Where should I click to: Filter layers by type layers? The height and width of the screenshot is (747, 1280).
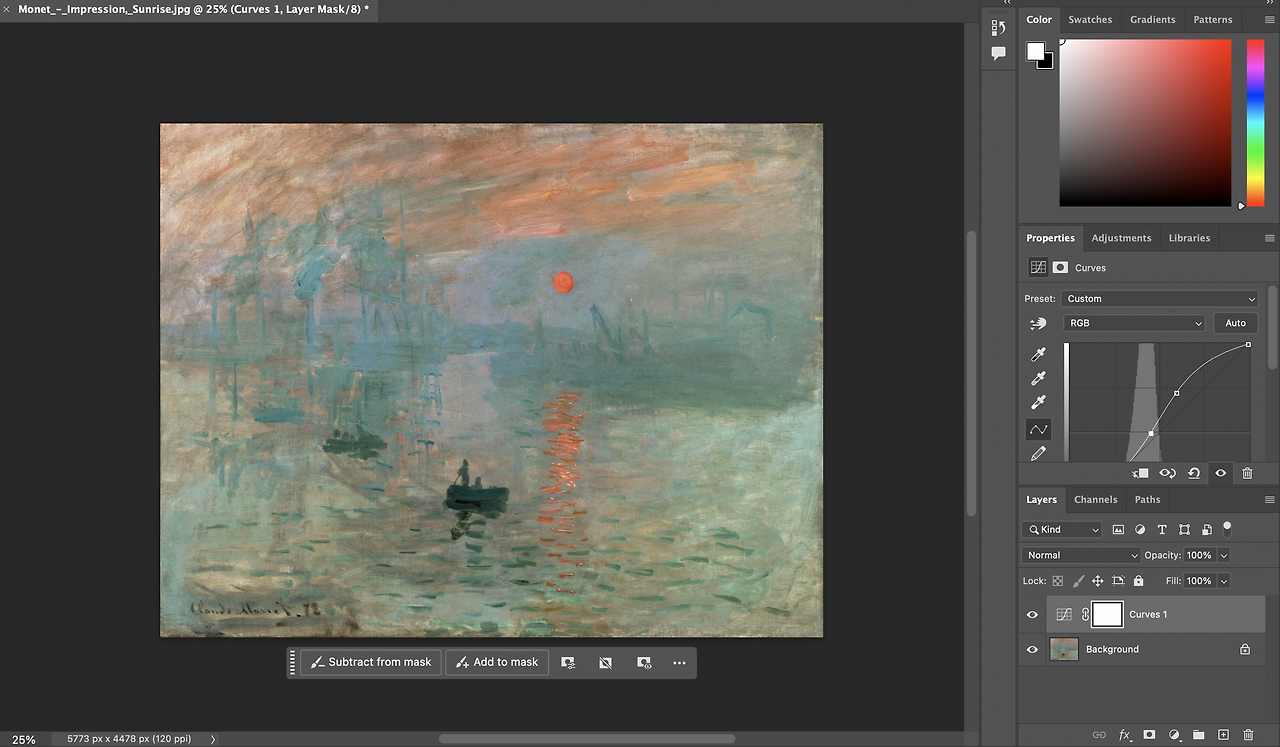tap(1162, 530)
